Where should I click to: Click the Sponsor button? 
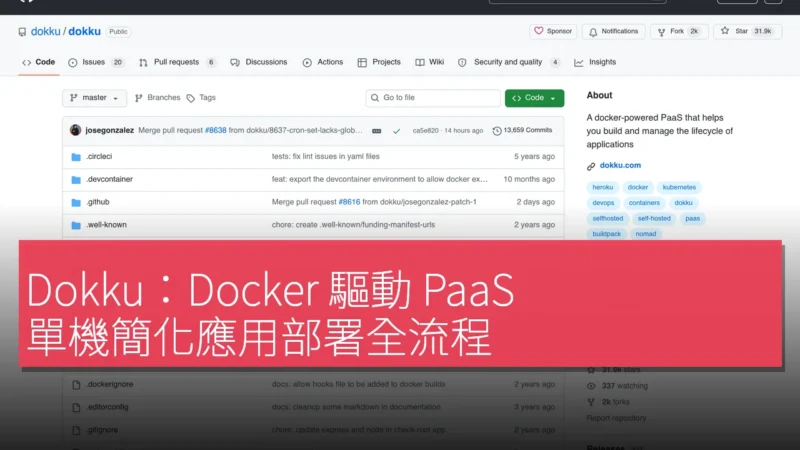(553, 31)
